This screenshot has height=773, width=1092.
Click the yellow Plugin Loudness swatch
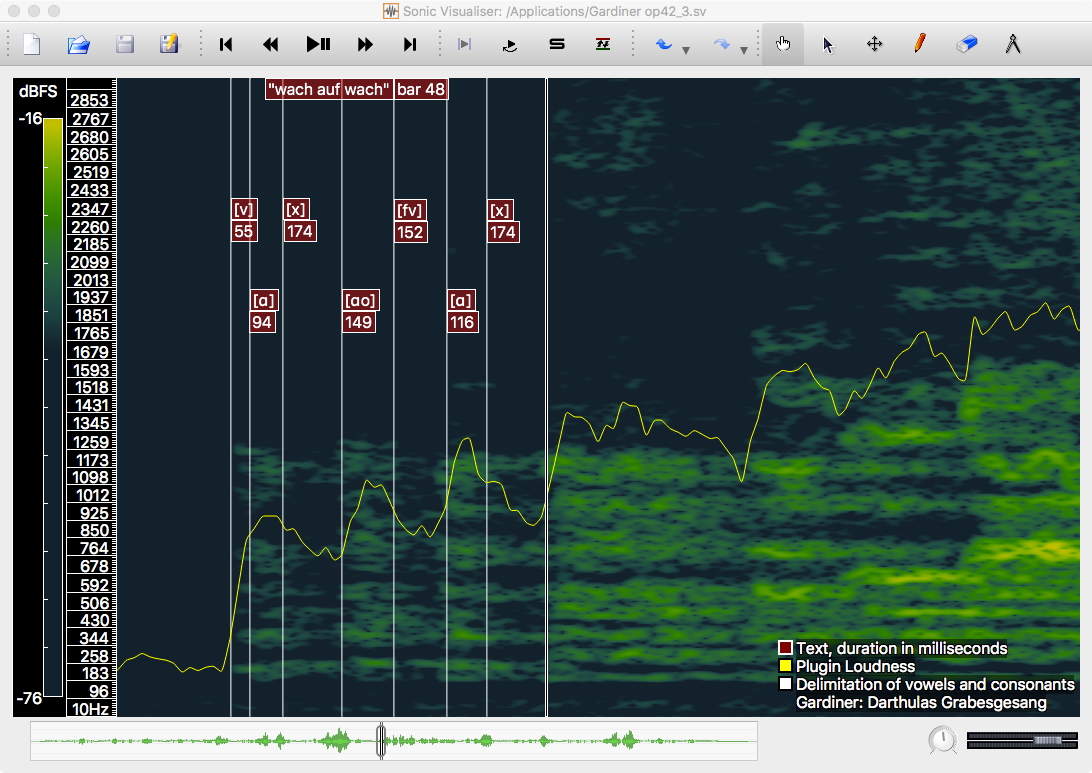coord(785,666)
